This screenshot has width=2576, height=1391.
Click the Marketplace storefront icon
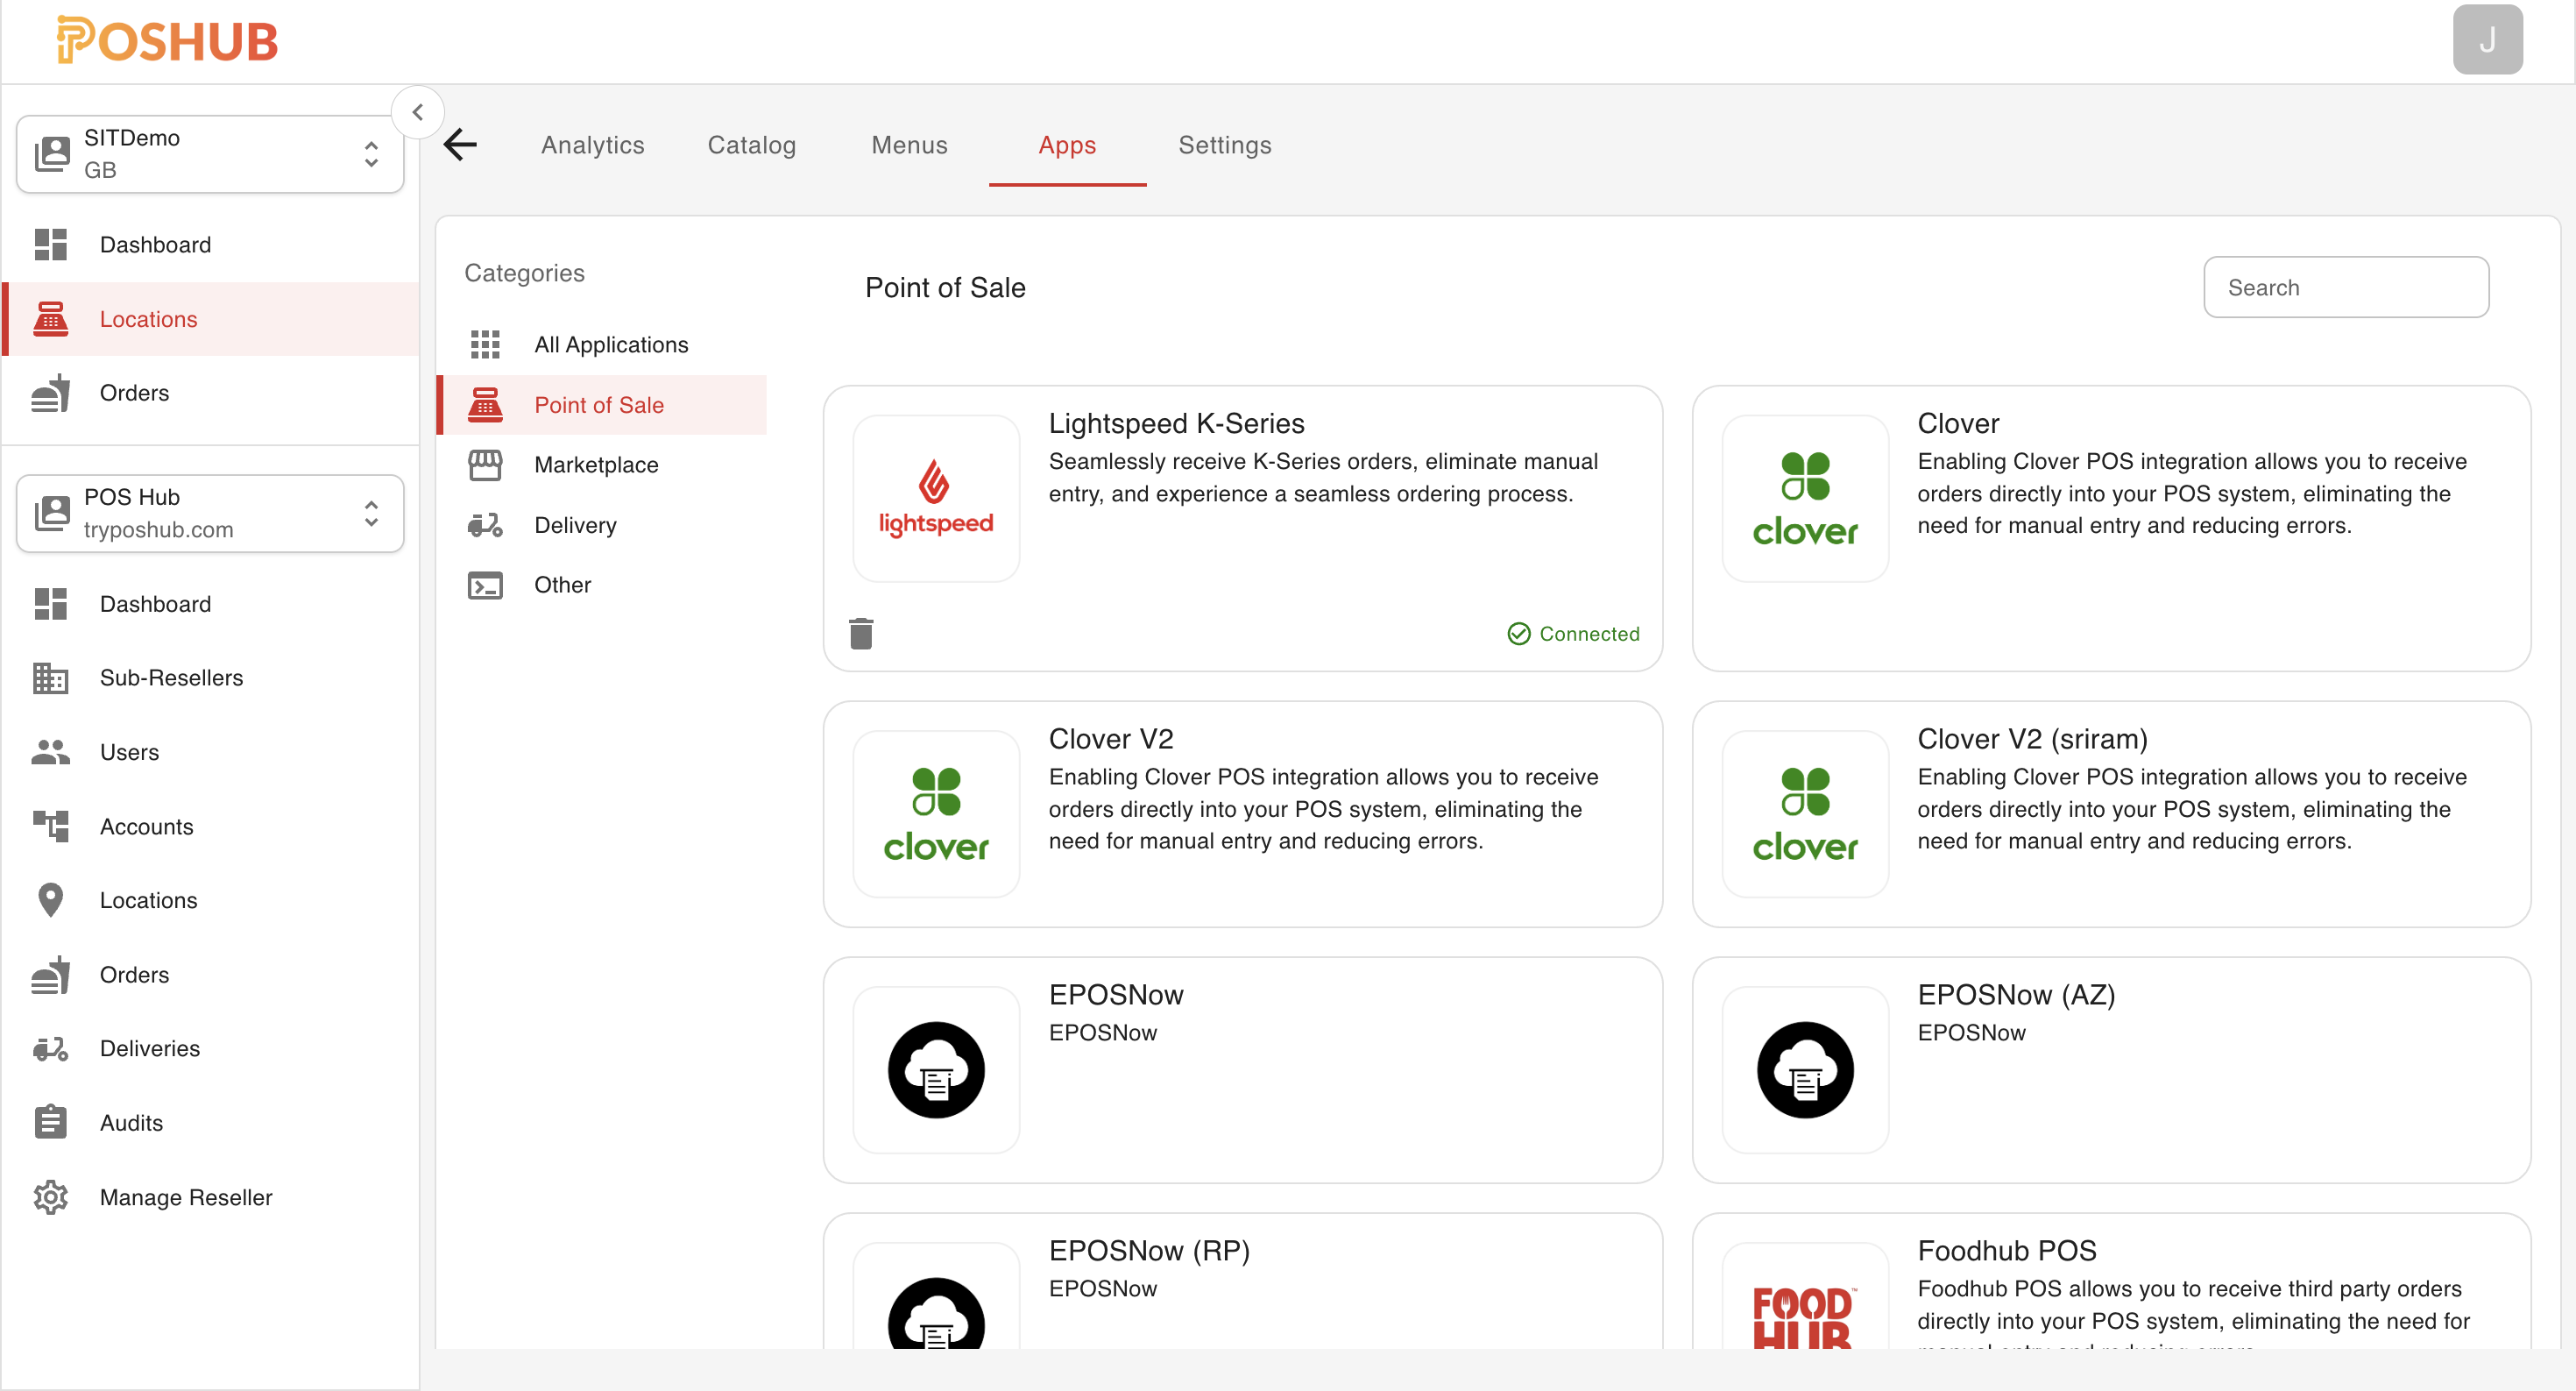click(486, 464)
